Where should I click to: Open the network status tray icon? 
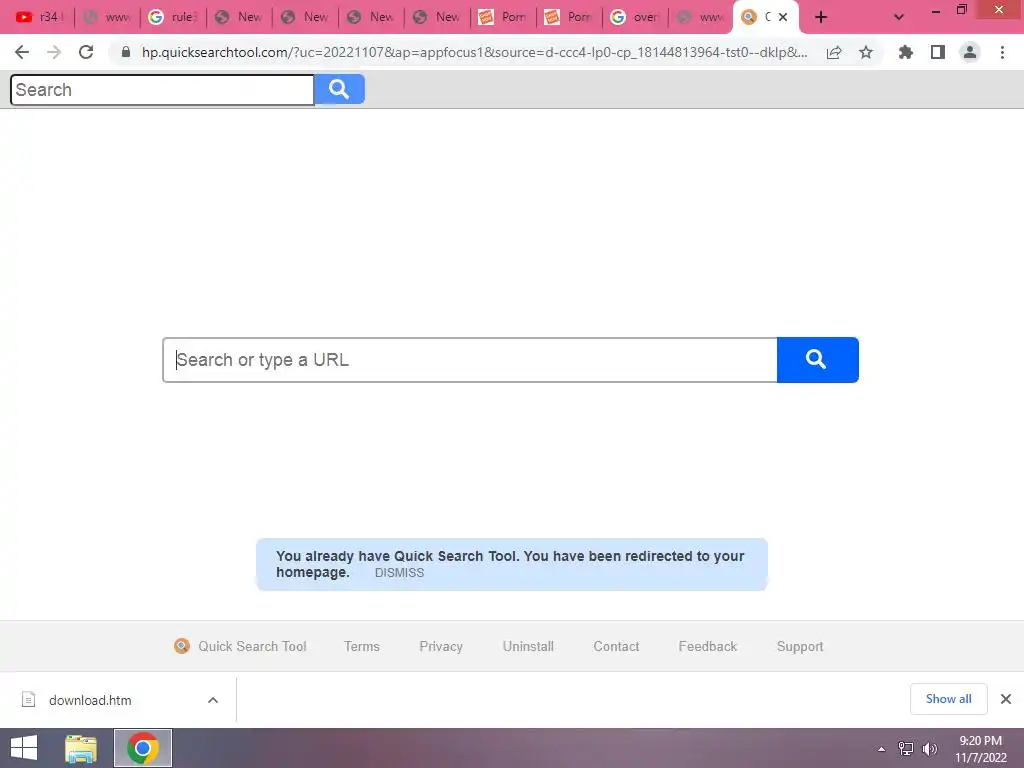click(905, 749)
